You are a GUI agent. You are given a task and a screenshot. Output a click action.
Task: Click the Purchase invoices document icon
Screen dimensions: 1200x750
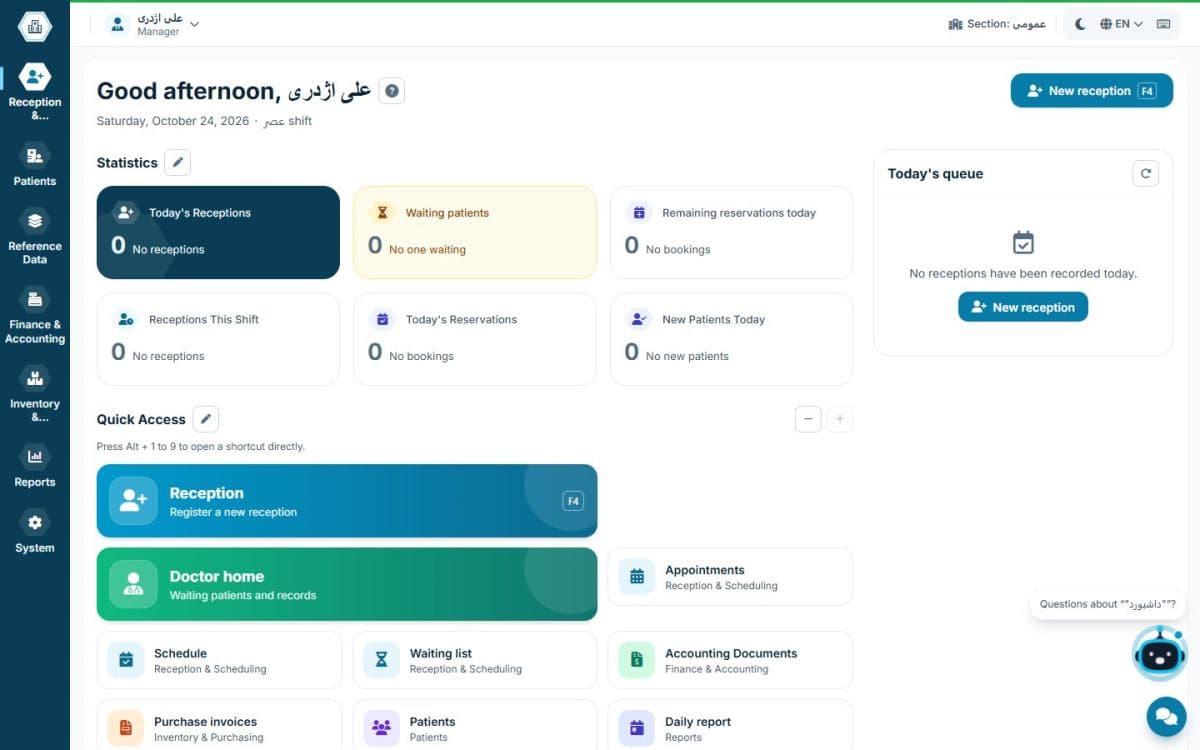126,728
